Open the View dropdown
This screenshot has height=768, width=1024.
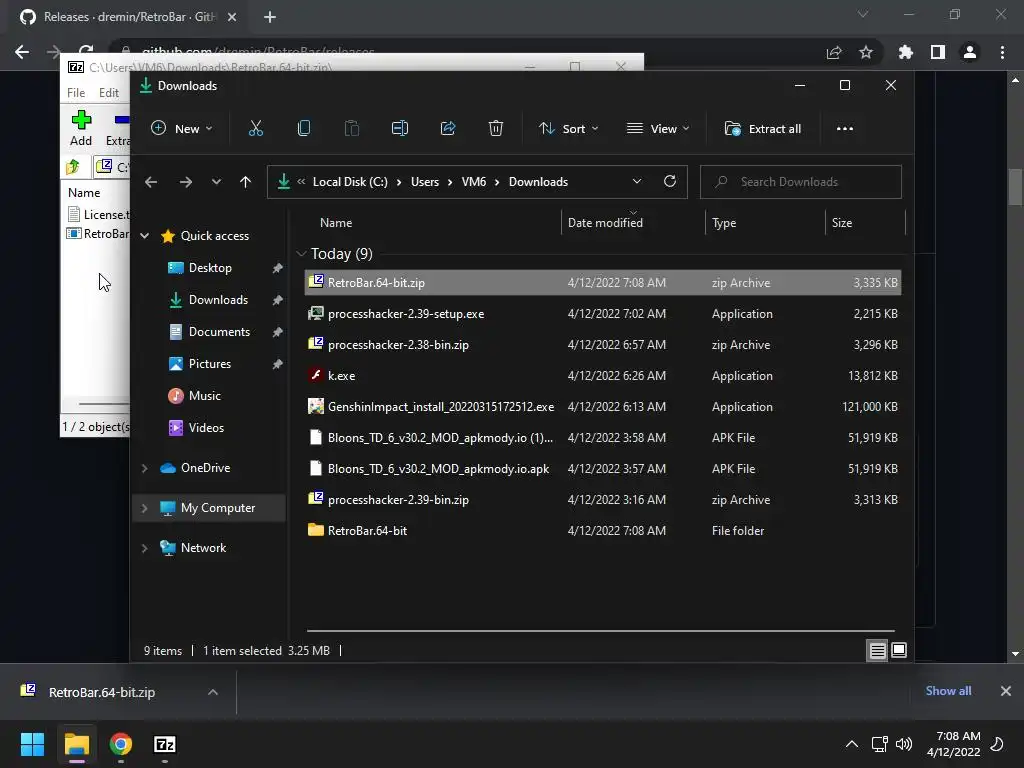click(x=658, y=129)
